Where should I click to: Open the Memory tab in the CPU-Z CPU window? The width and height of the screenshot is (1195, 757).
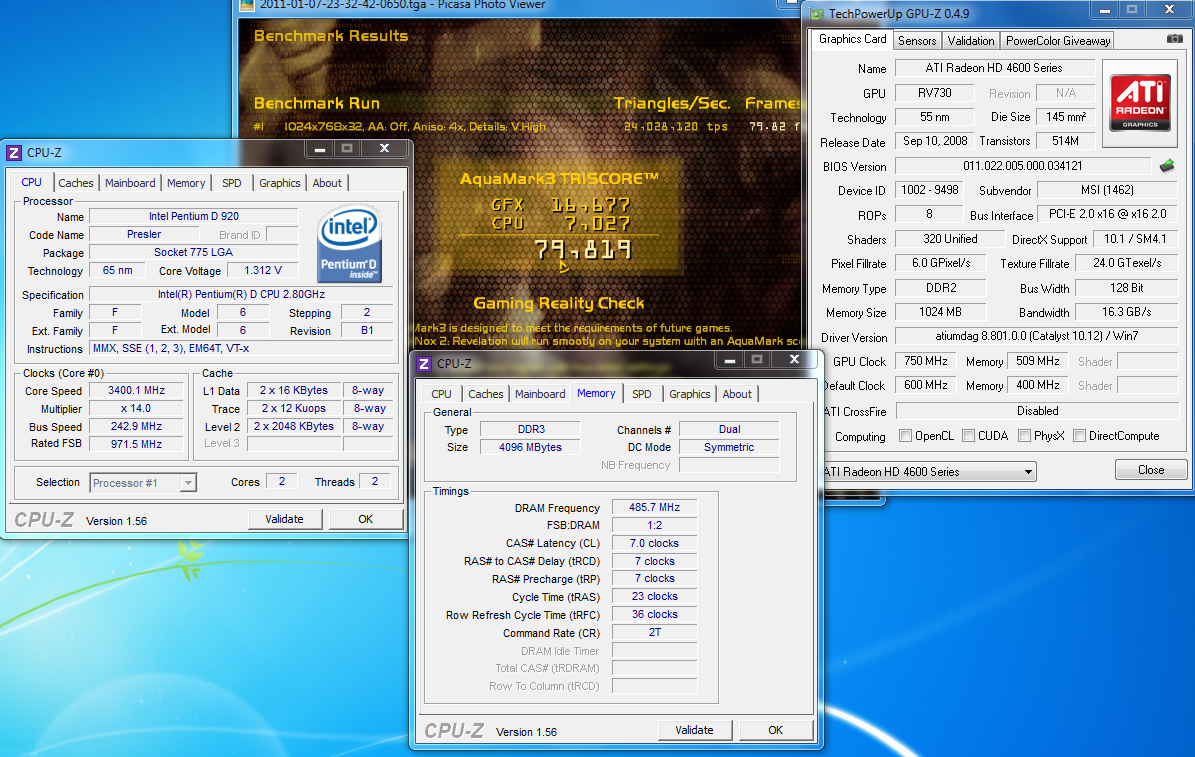pyautogui.click(x=186, y=183)
